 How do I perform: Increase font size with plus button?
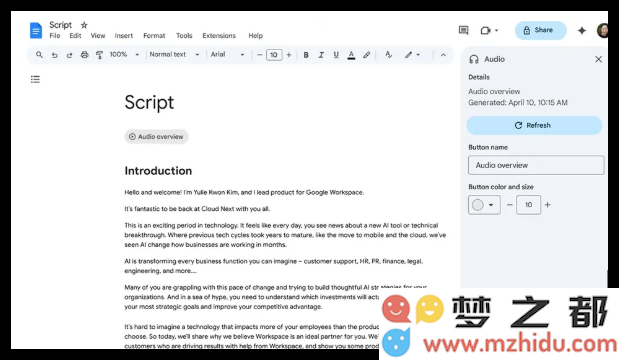(x=289, y=55)
